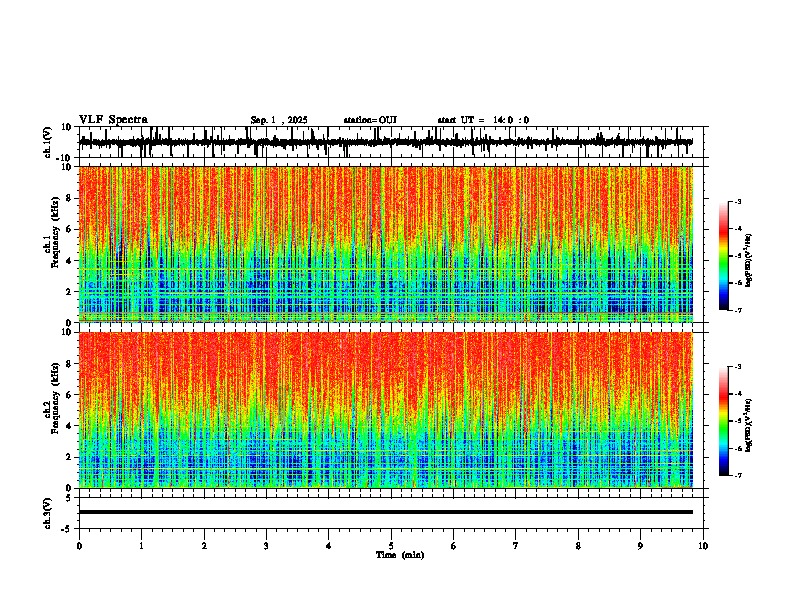The image size is (792, 612).
Task: Click the '5' tick of ch.3 voltage axis
Action: [69, 498]
